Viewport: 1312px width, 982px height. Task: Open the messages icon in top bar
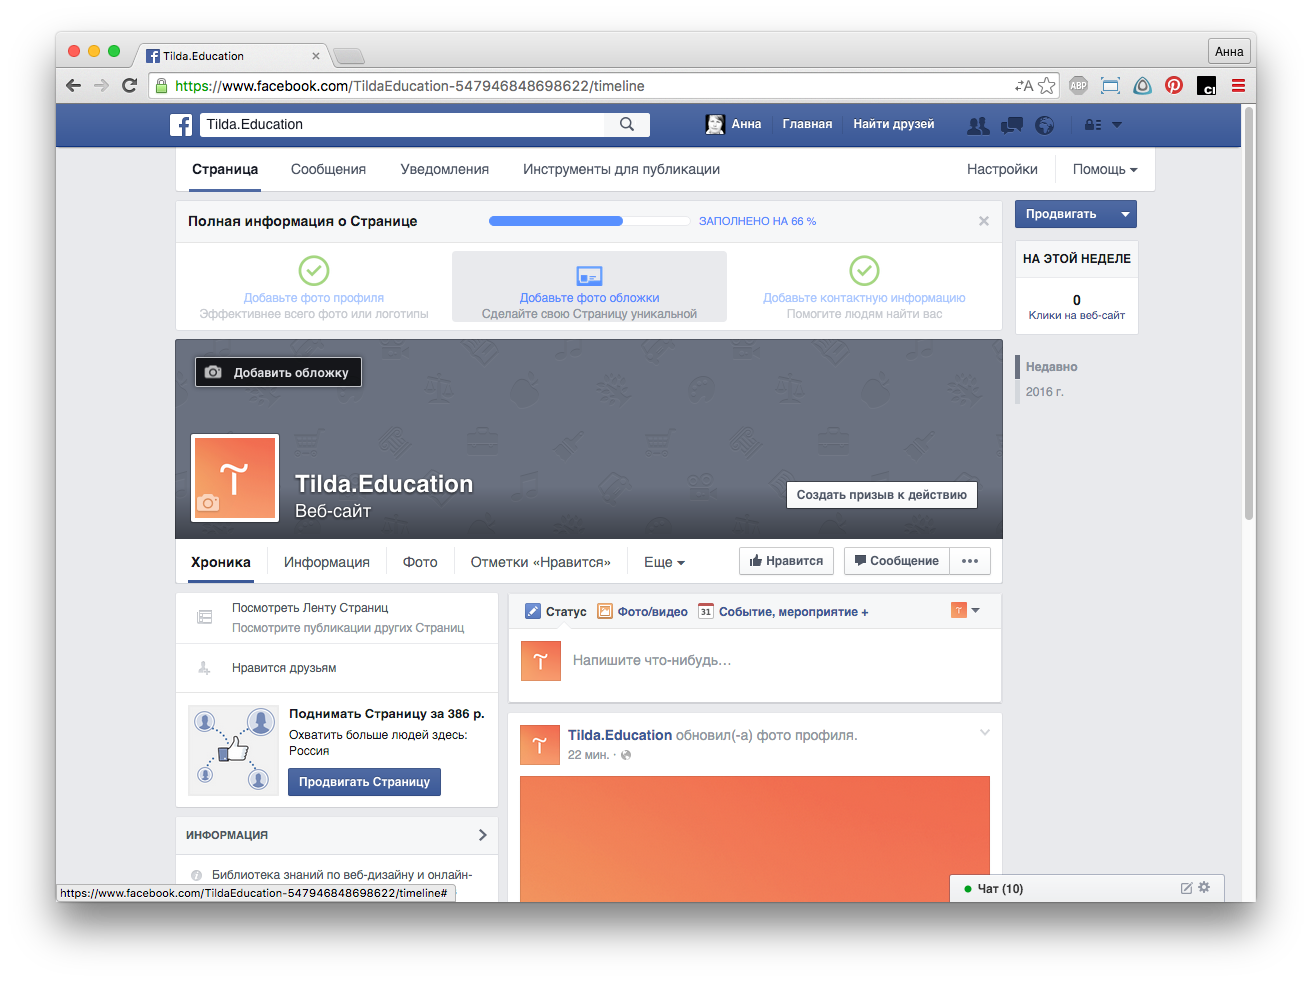(1012, 125)
